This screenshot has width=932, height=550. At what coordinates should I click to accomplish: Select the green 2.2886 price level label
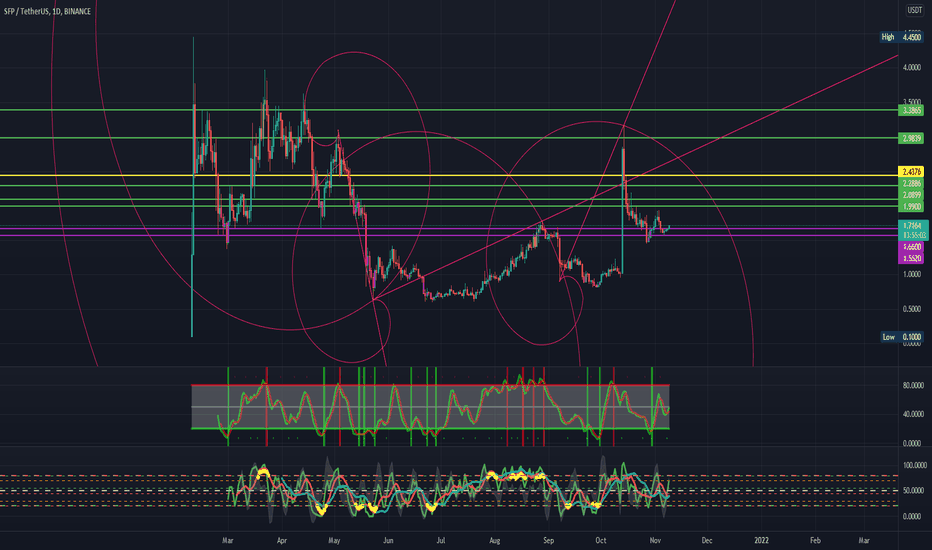911,184
